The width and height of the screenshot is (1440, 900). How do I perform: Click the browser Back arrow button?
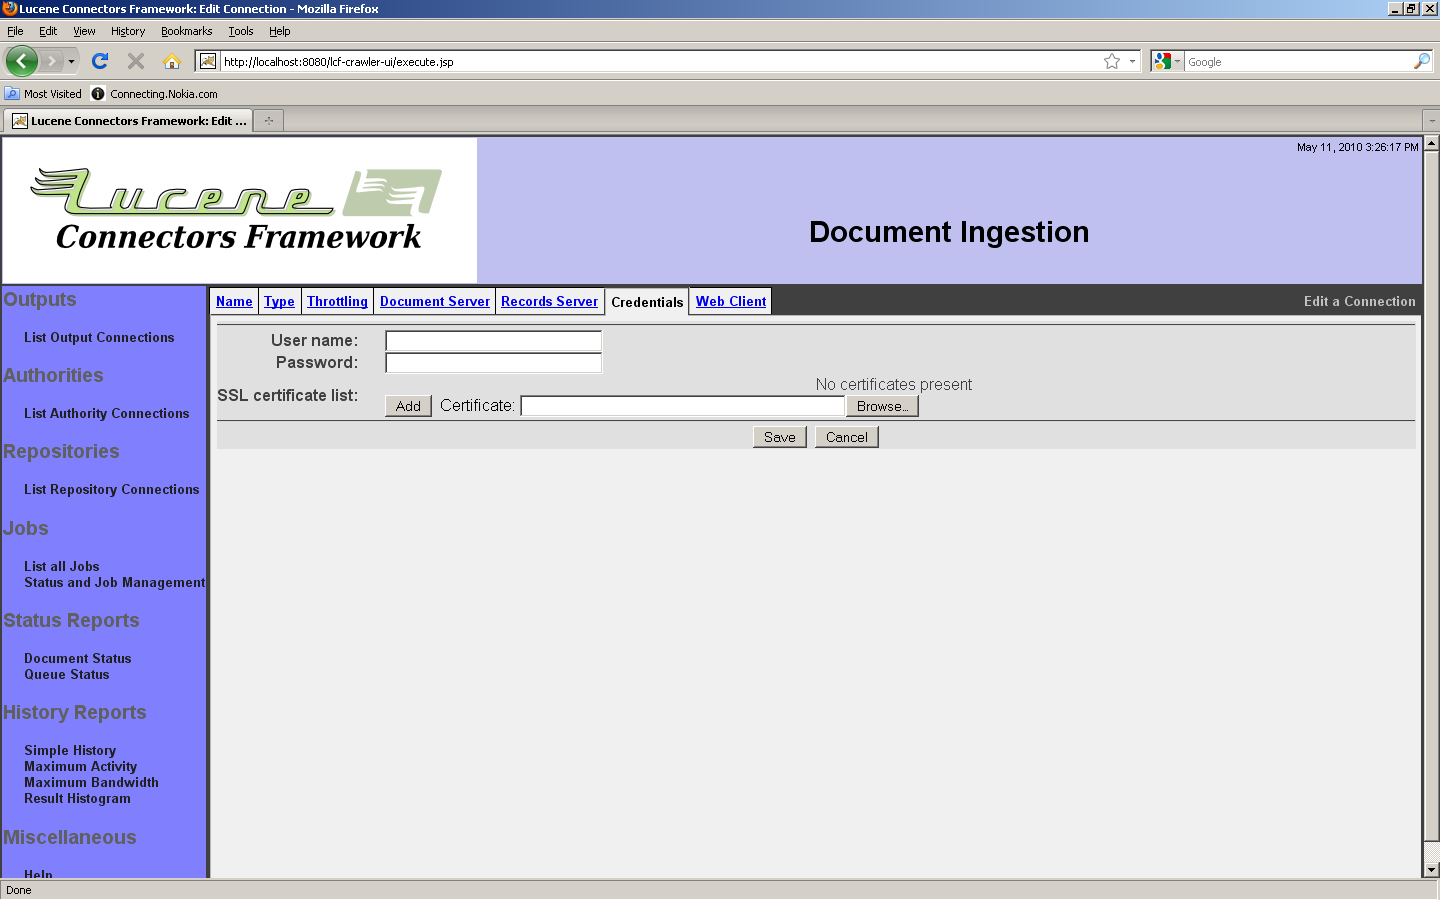click(x=21, y=61)
